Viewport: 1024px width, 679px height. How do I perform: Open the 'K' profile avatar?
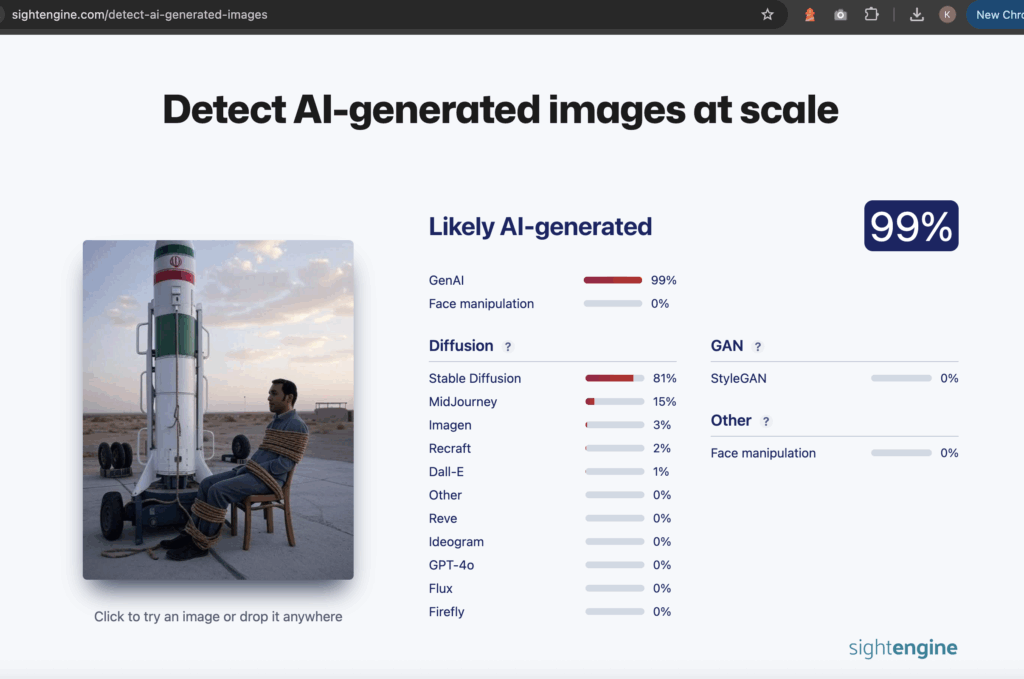click(x=947, y=14)
